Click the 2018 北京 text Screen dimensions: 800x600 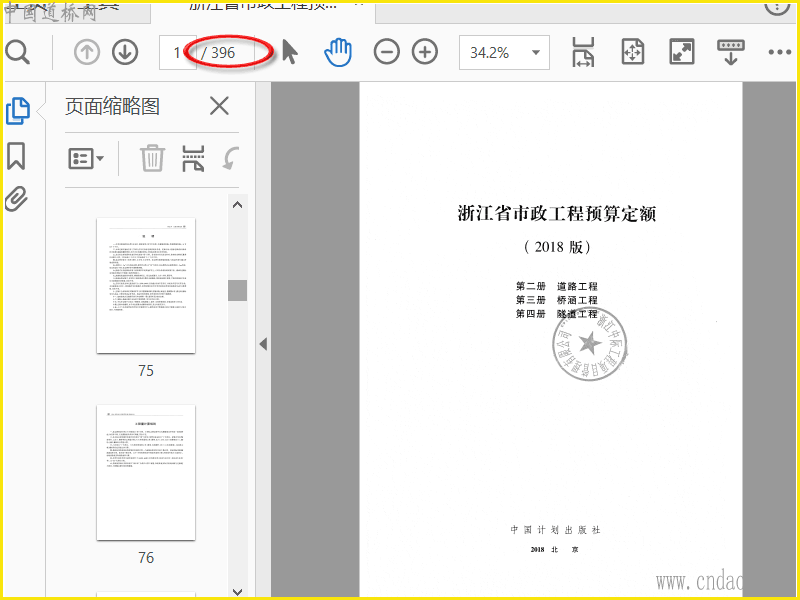point(555,549)
